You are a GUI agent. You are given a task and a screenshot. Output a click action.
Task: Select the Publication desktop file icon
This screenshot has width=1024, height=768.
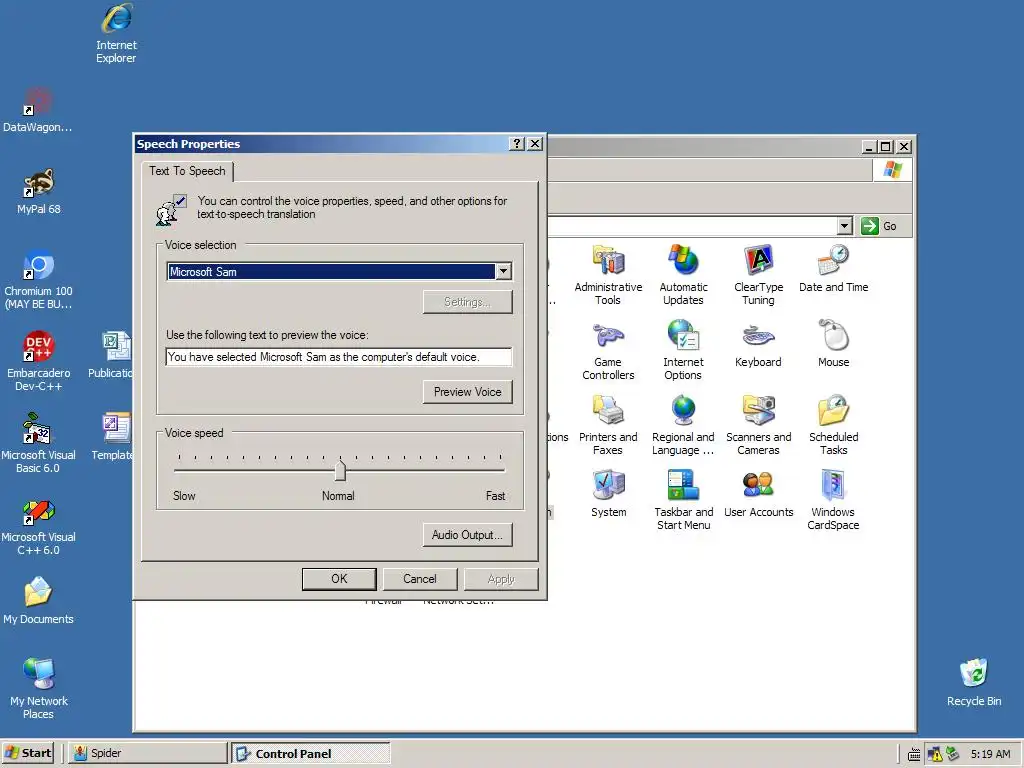pos(110,355)
